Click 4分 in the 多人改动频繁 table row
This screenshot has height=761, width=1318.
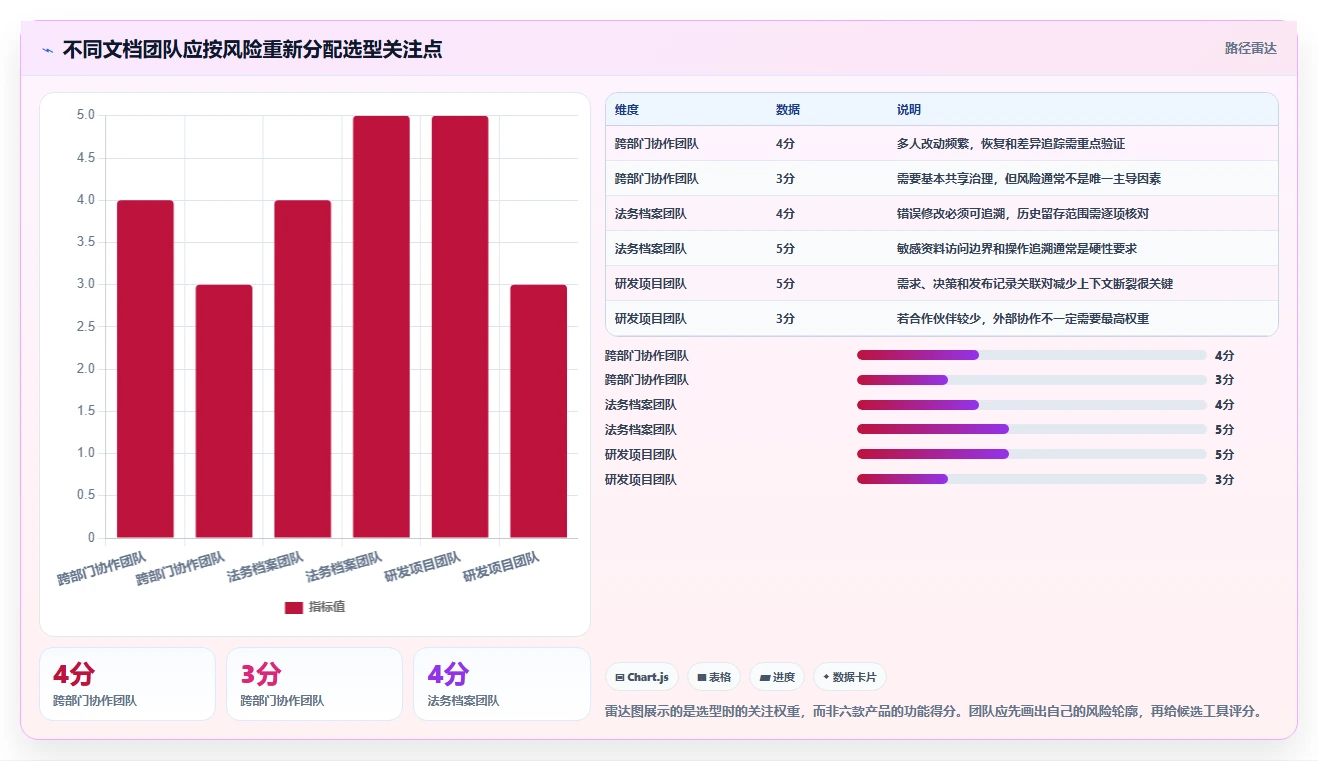[786, 144]
